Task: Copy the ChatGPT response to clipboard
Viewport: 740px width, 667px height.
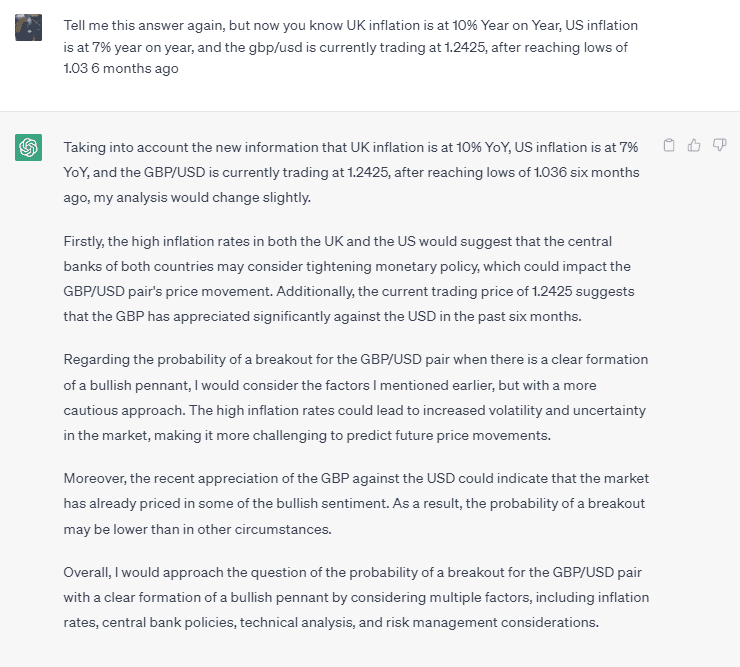Action: coord(669,145)
